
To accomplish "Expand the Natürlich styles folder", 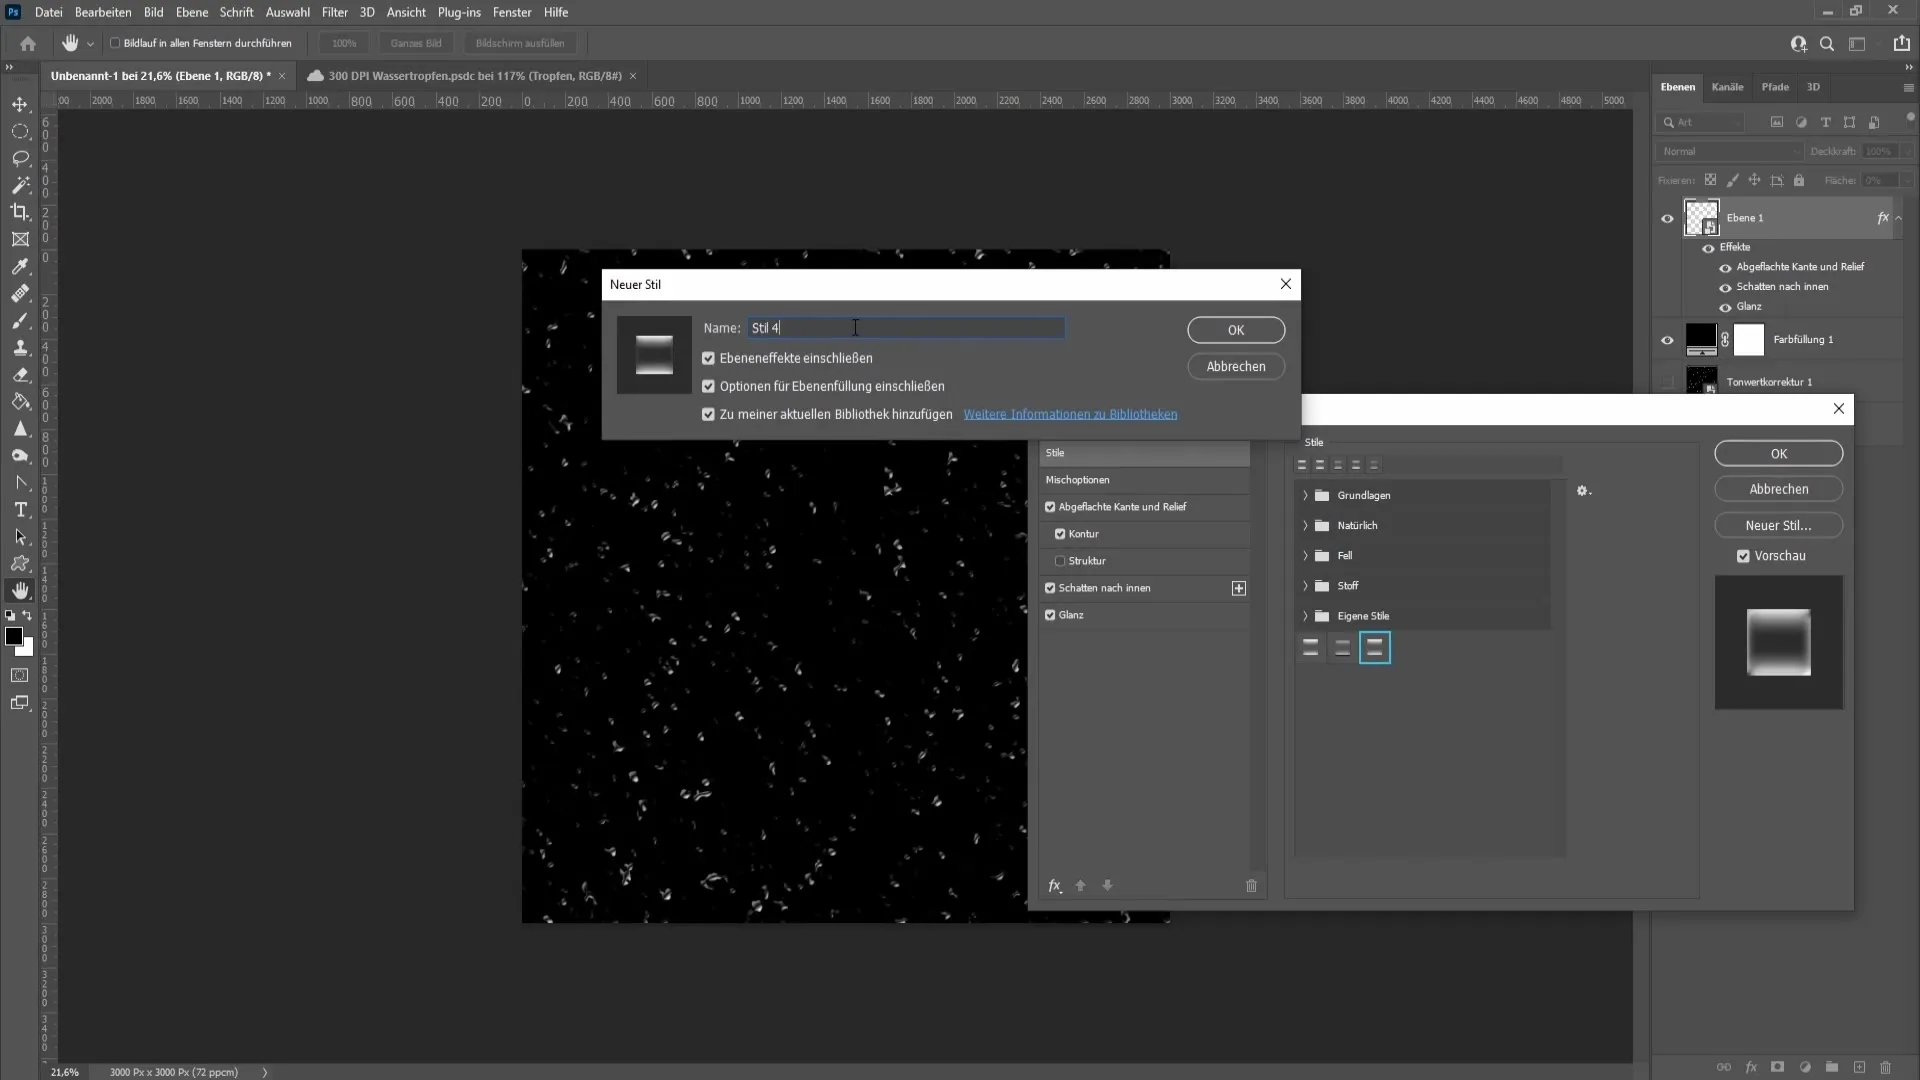I will click(x=1305, y=525).
